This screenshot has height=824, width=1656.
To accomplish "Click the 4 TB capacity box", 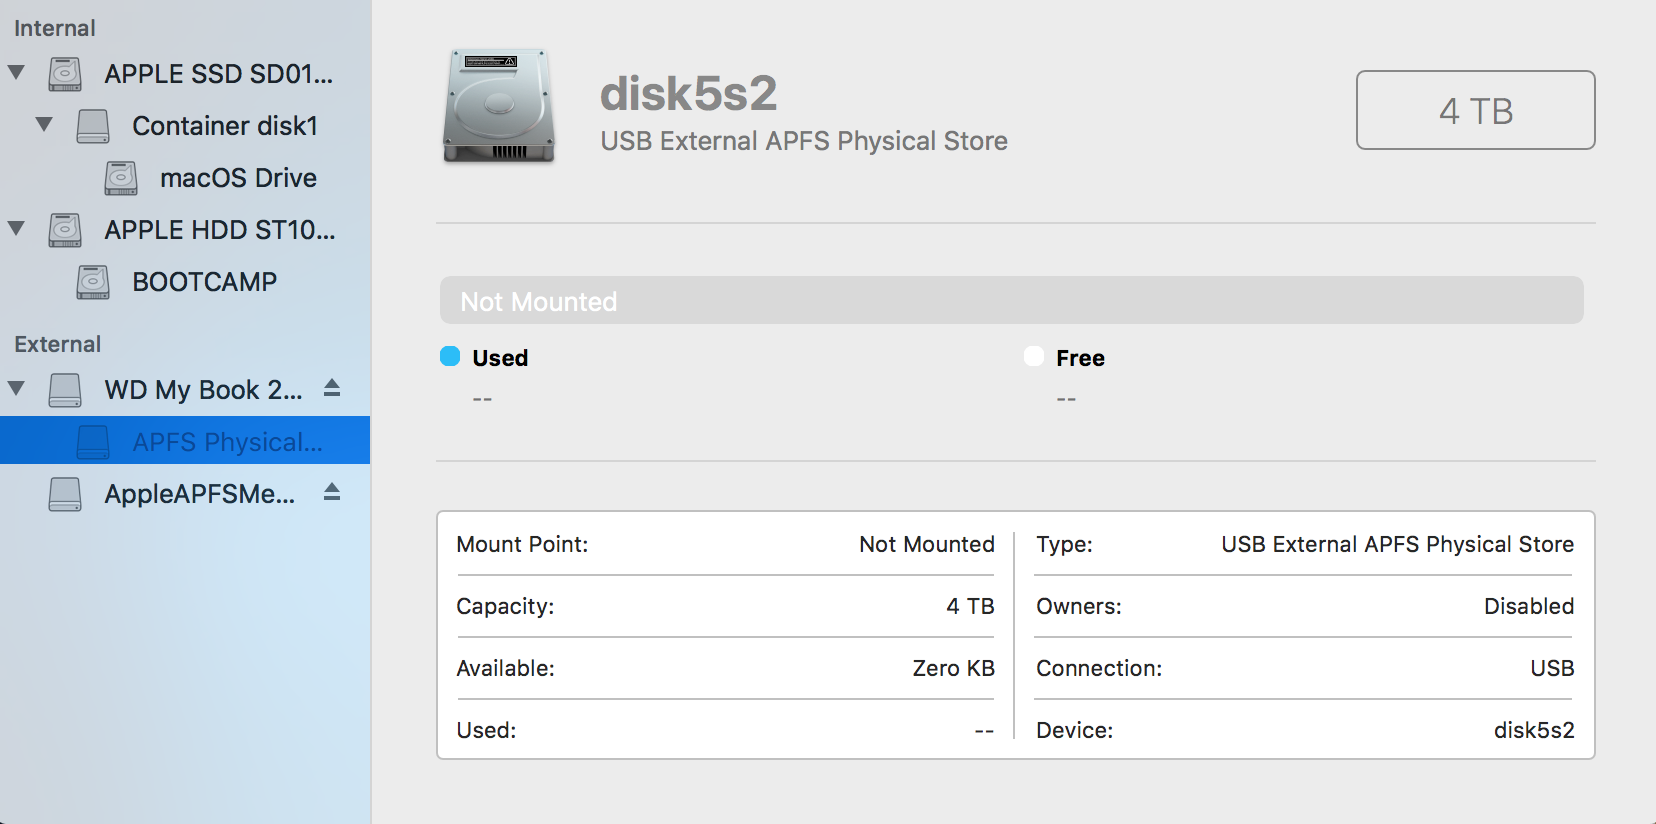I will [1475, 110].
